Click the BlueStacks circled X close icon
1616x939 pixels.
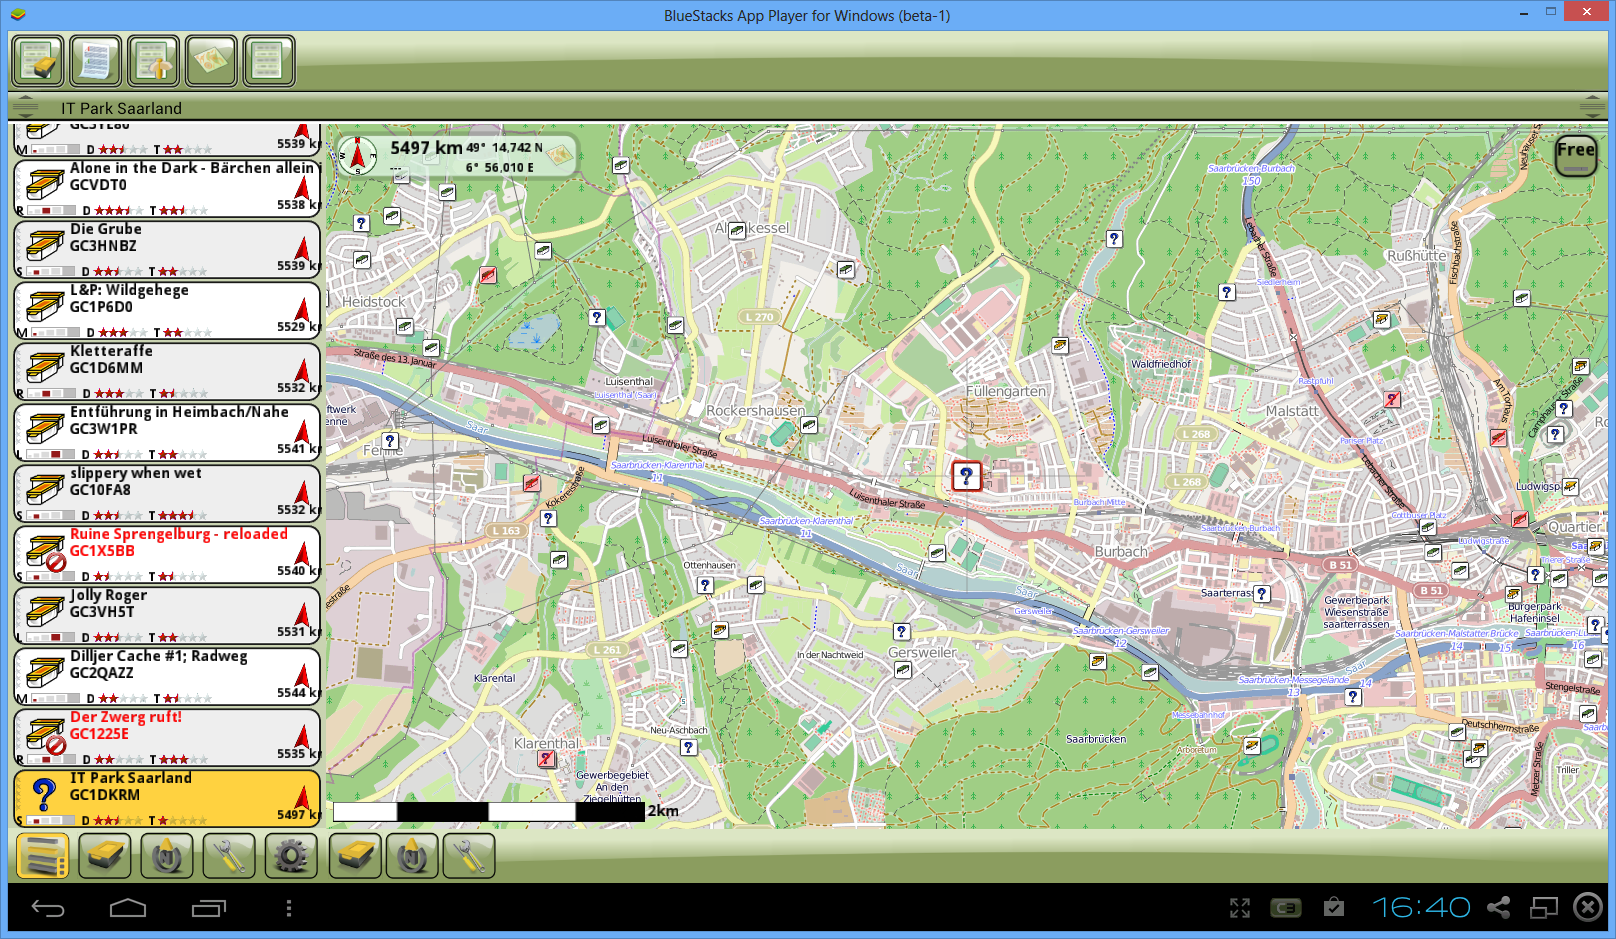pyautogui.click(x=1588, y=907)
